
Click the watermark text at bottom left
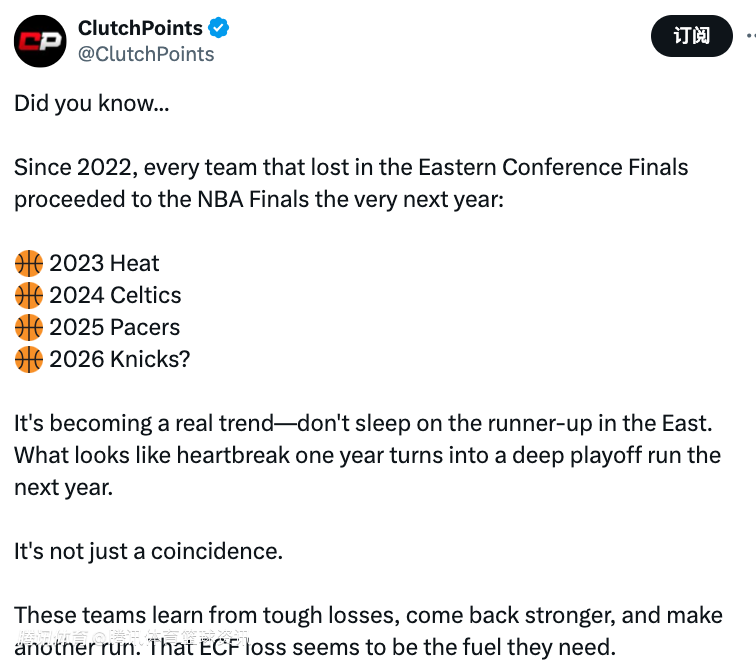click(x=133, y=637)
